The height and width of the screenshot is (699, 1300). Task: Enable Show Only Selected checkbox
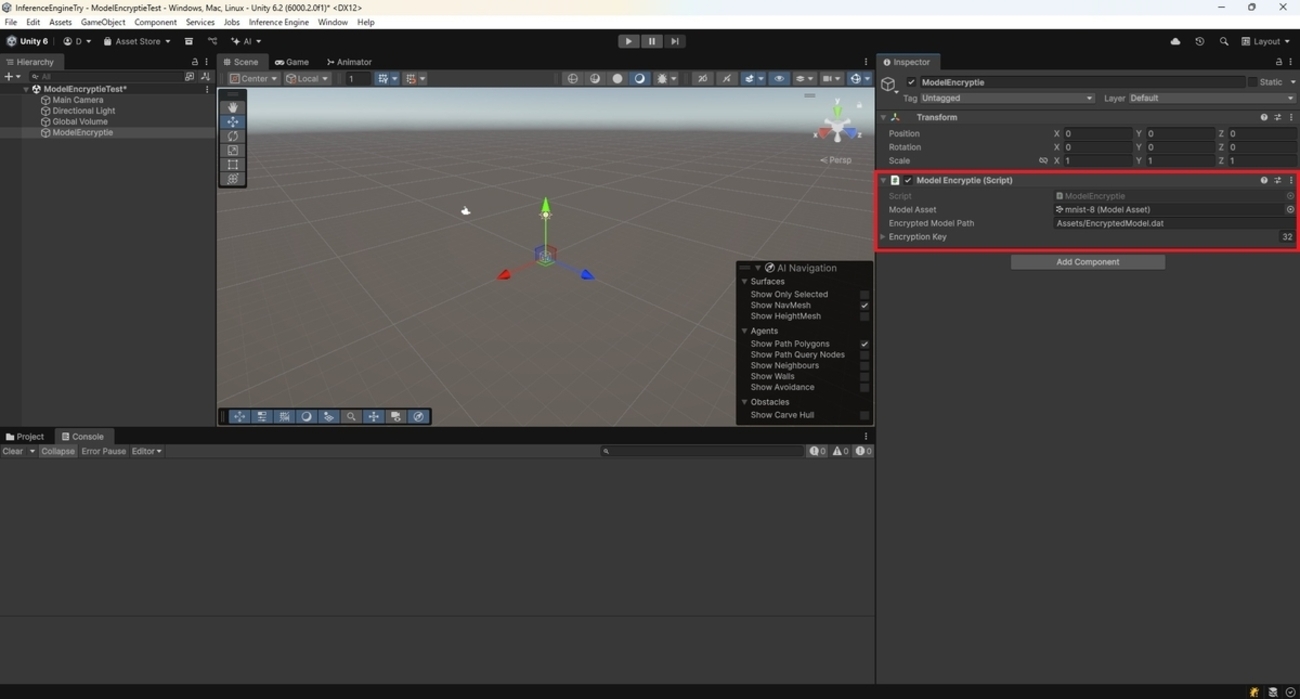tap(864, 294)
